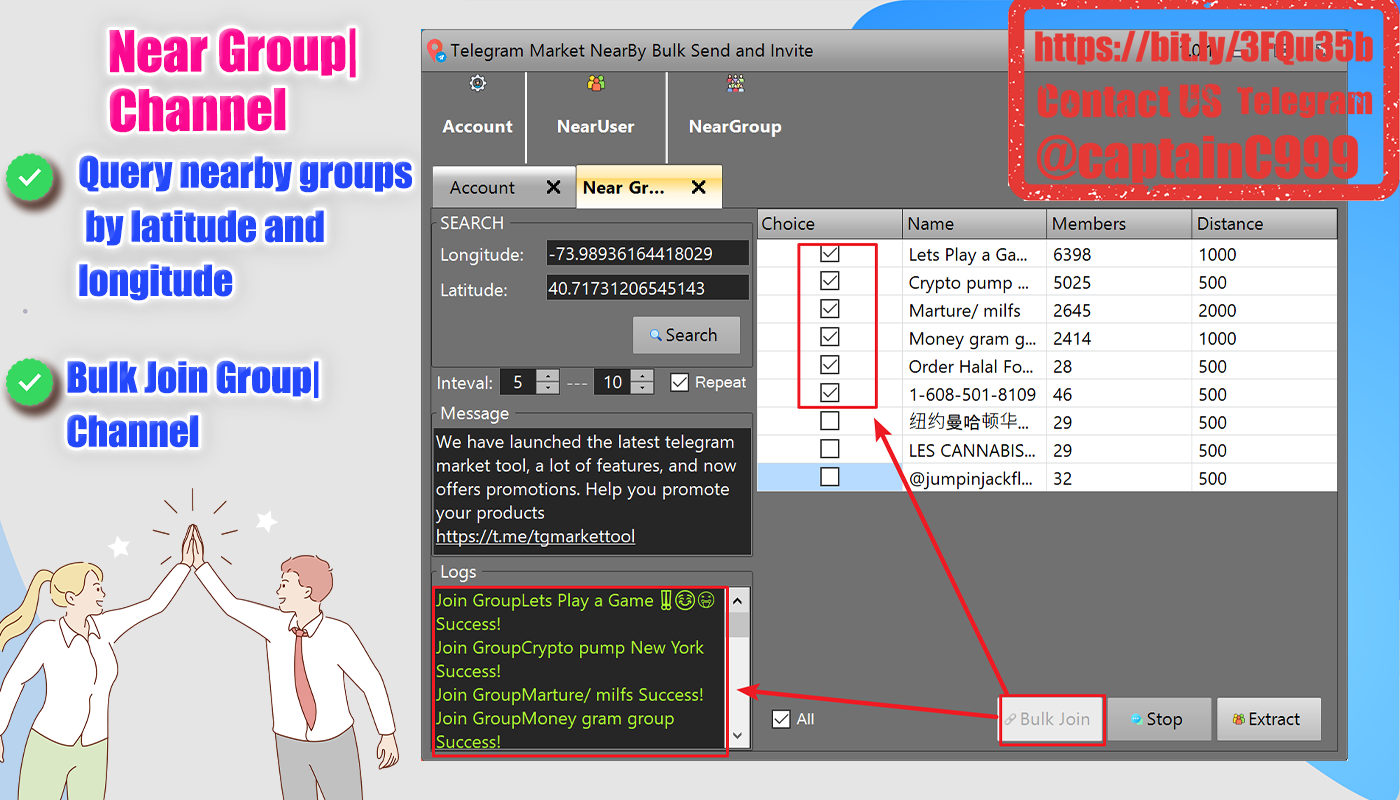Viewport: 1400px width, 800px height.
Task: Close the Account tab with X
Action: point(553,187)
